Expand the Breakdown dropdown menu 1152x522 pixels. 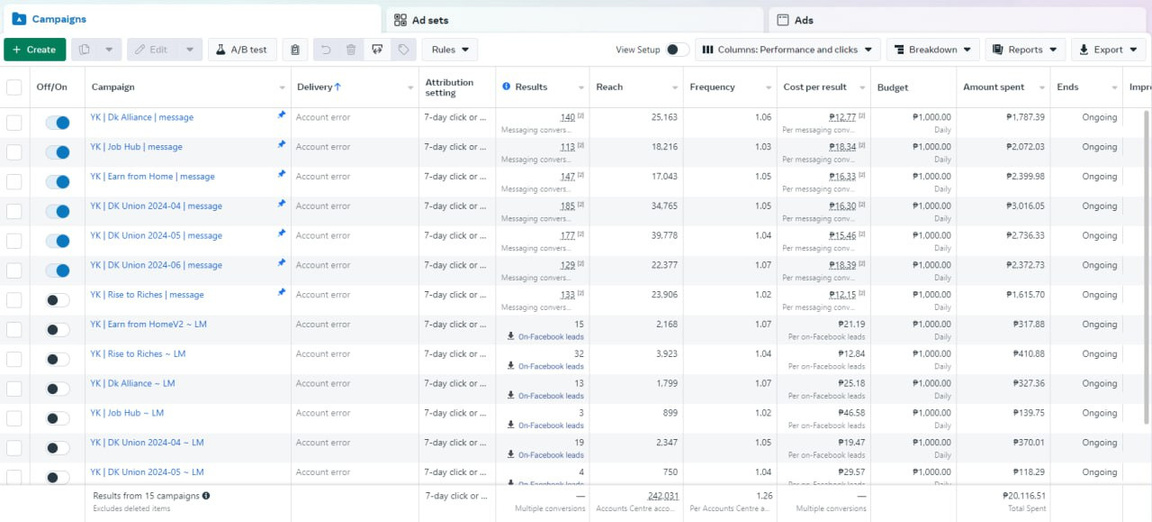coord(932,50)
